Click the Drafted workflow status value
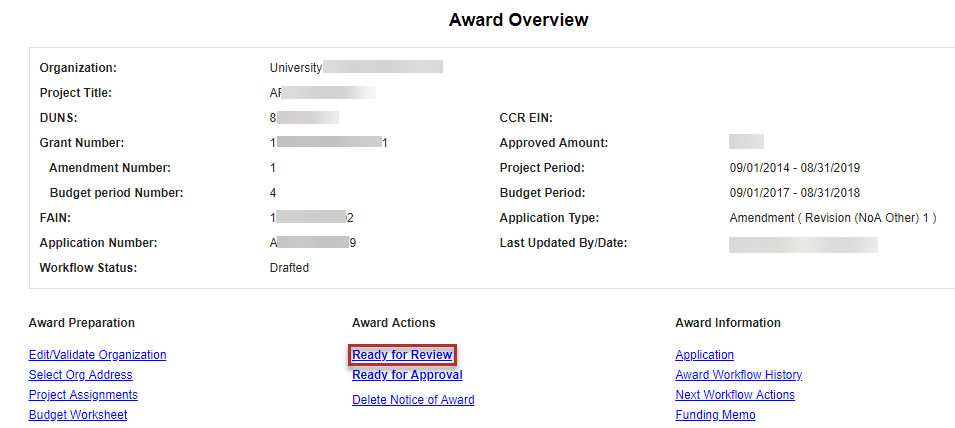Image resolution: width=955 pixels, height=428 pixels. pyautogui.click(x=289, y=268)
